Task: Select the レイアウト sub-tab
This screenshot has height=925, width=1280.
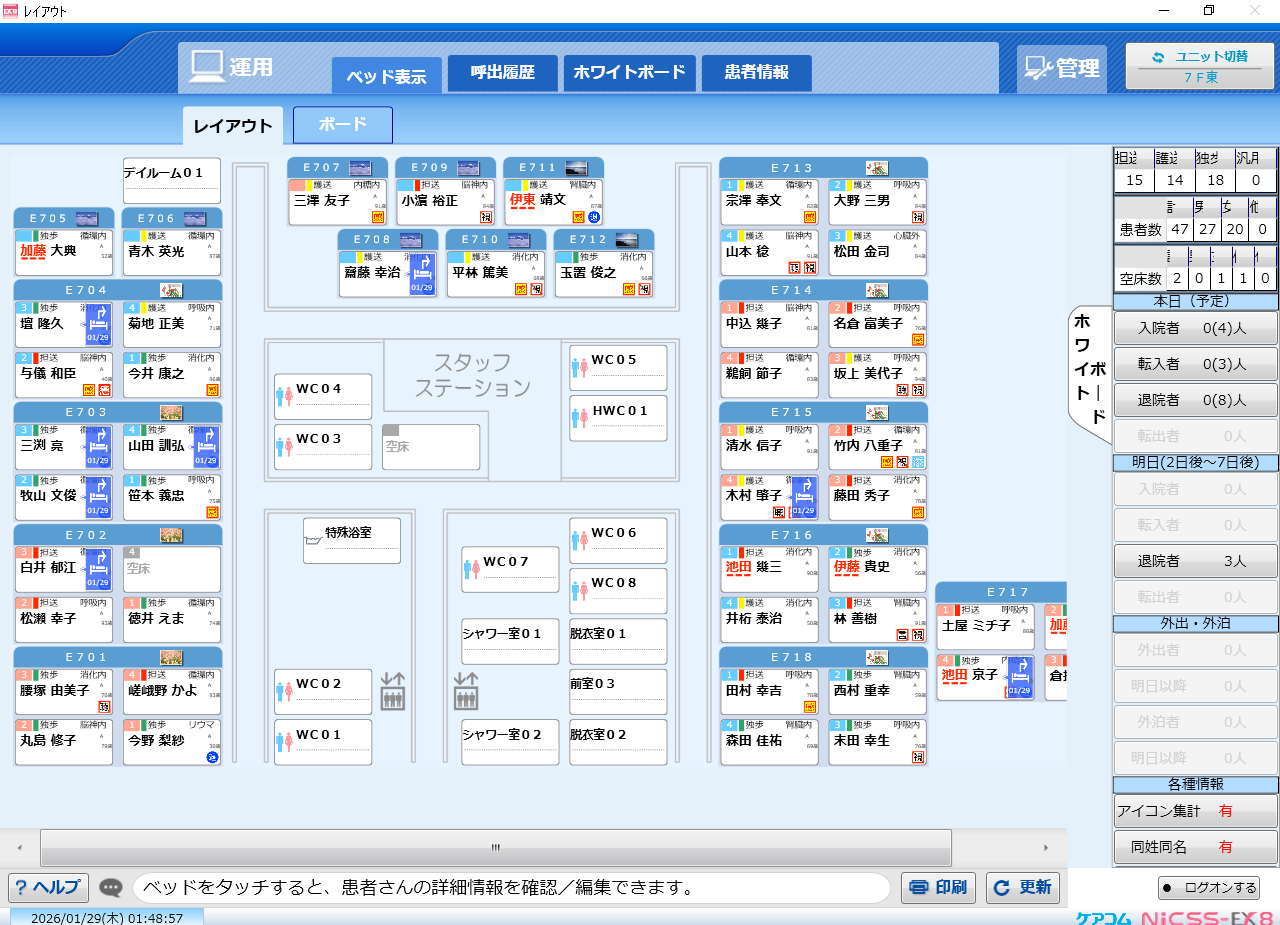Action: (233, 126)
